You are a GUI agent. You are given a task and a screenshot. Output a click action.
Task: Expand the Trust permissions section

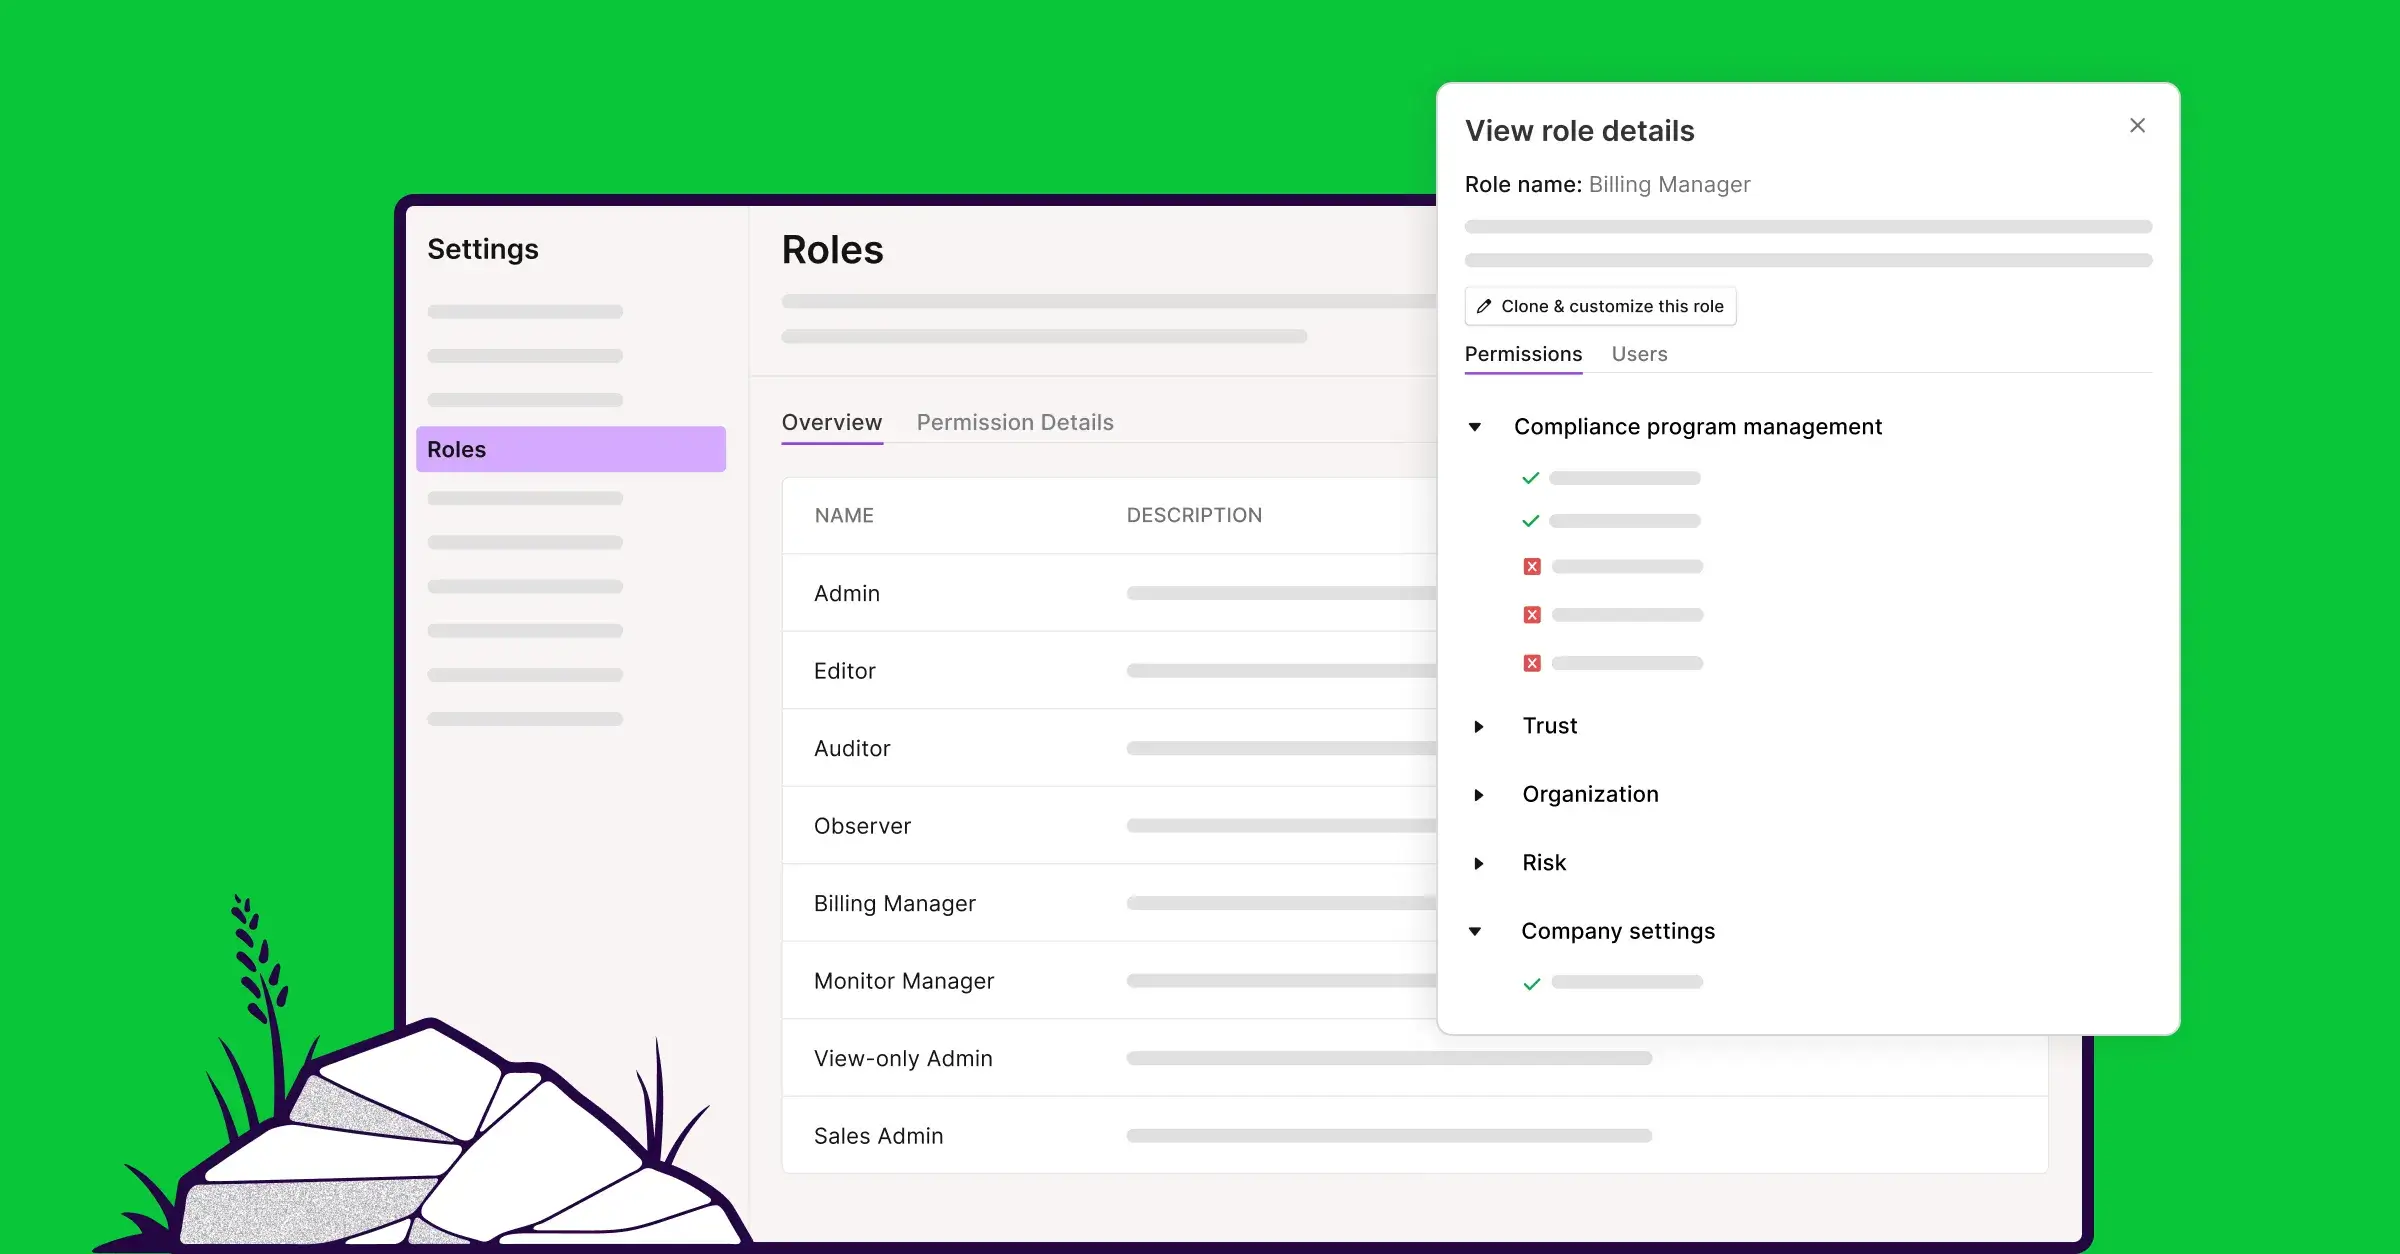click(1480, 726)
